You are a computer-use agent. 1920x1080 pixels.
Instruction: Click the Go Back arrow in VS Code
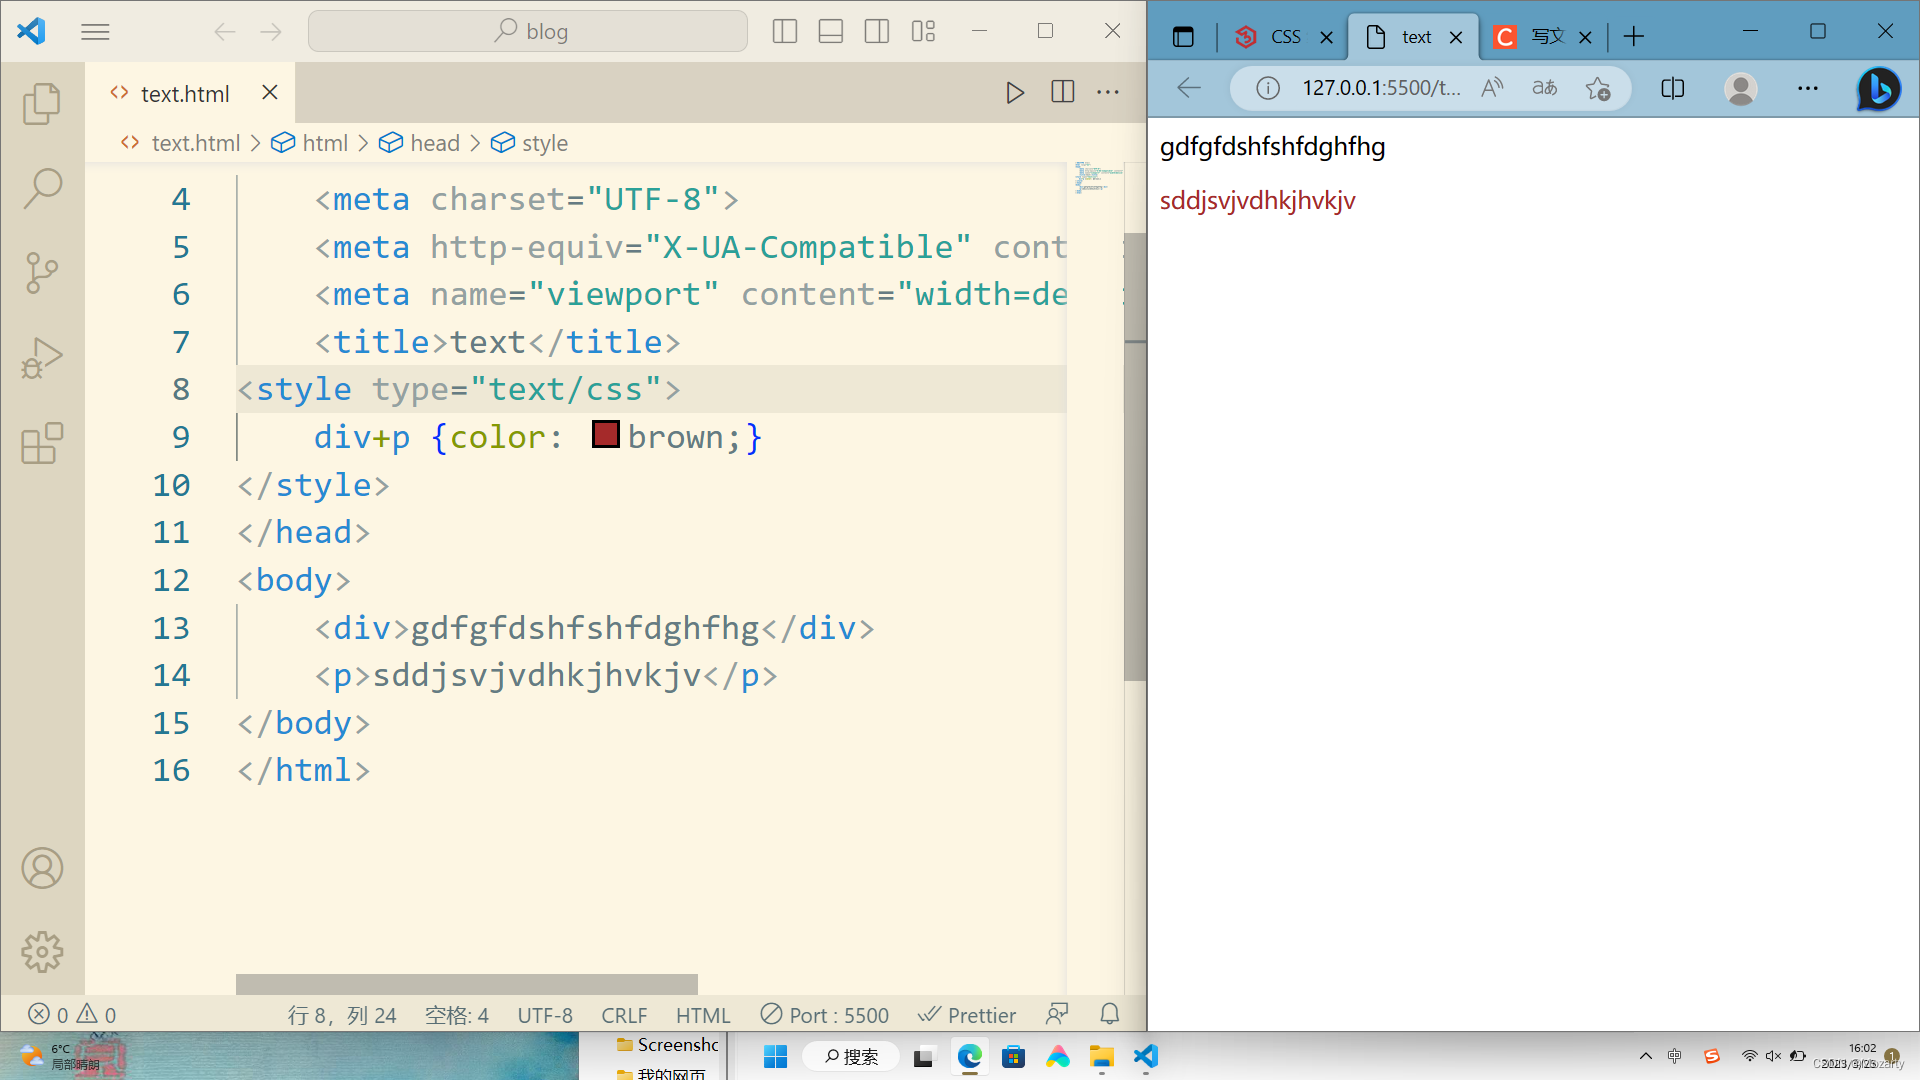click(224, 32)
